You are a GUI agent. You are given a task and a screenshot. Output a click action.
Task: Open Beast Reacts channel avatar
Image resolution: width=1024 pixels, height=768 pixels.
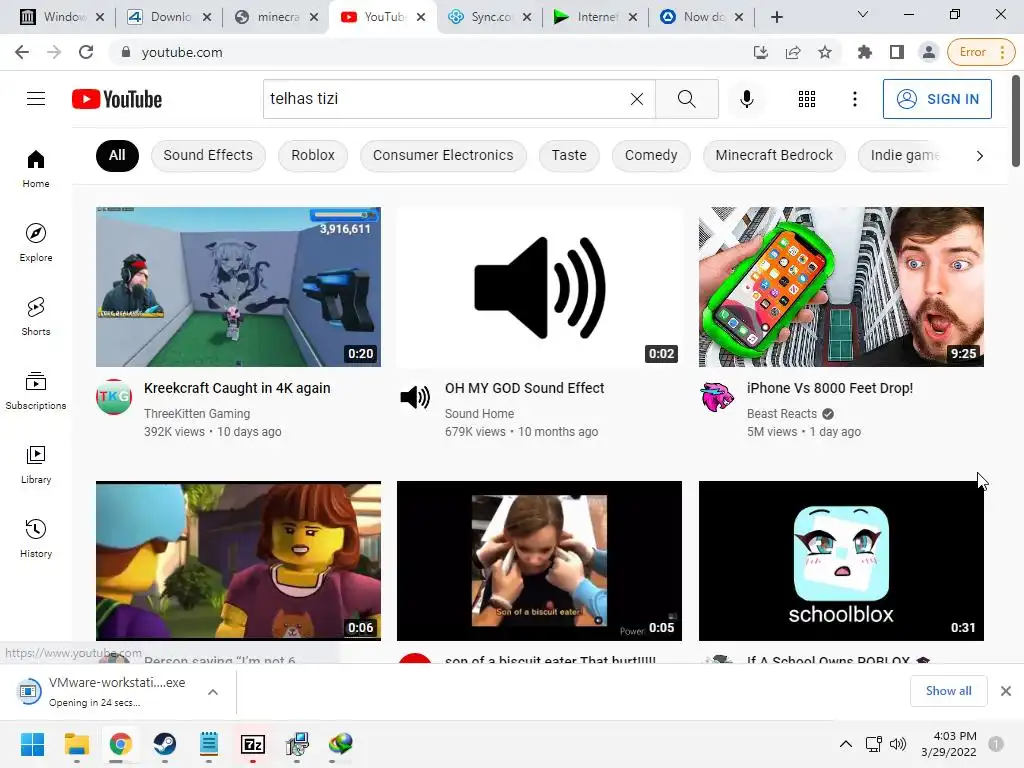coord(717,396)
